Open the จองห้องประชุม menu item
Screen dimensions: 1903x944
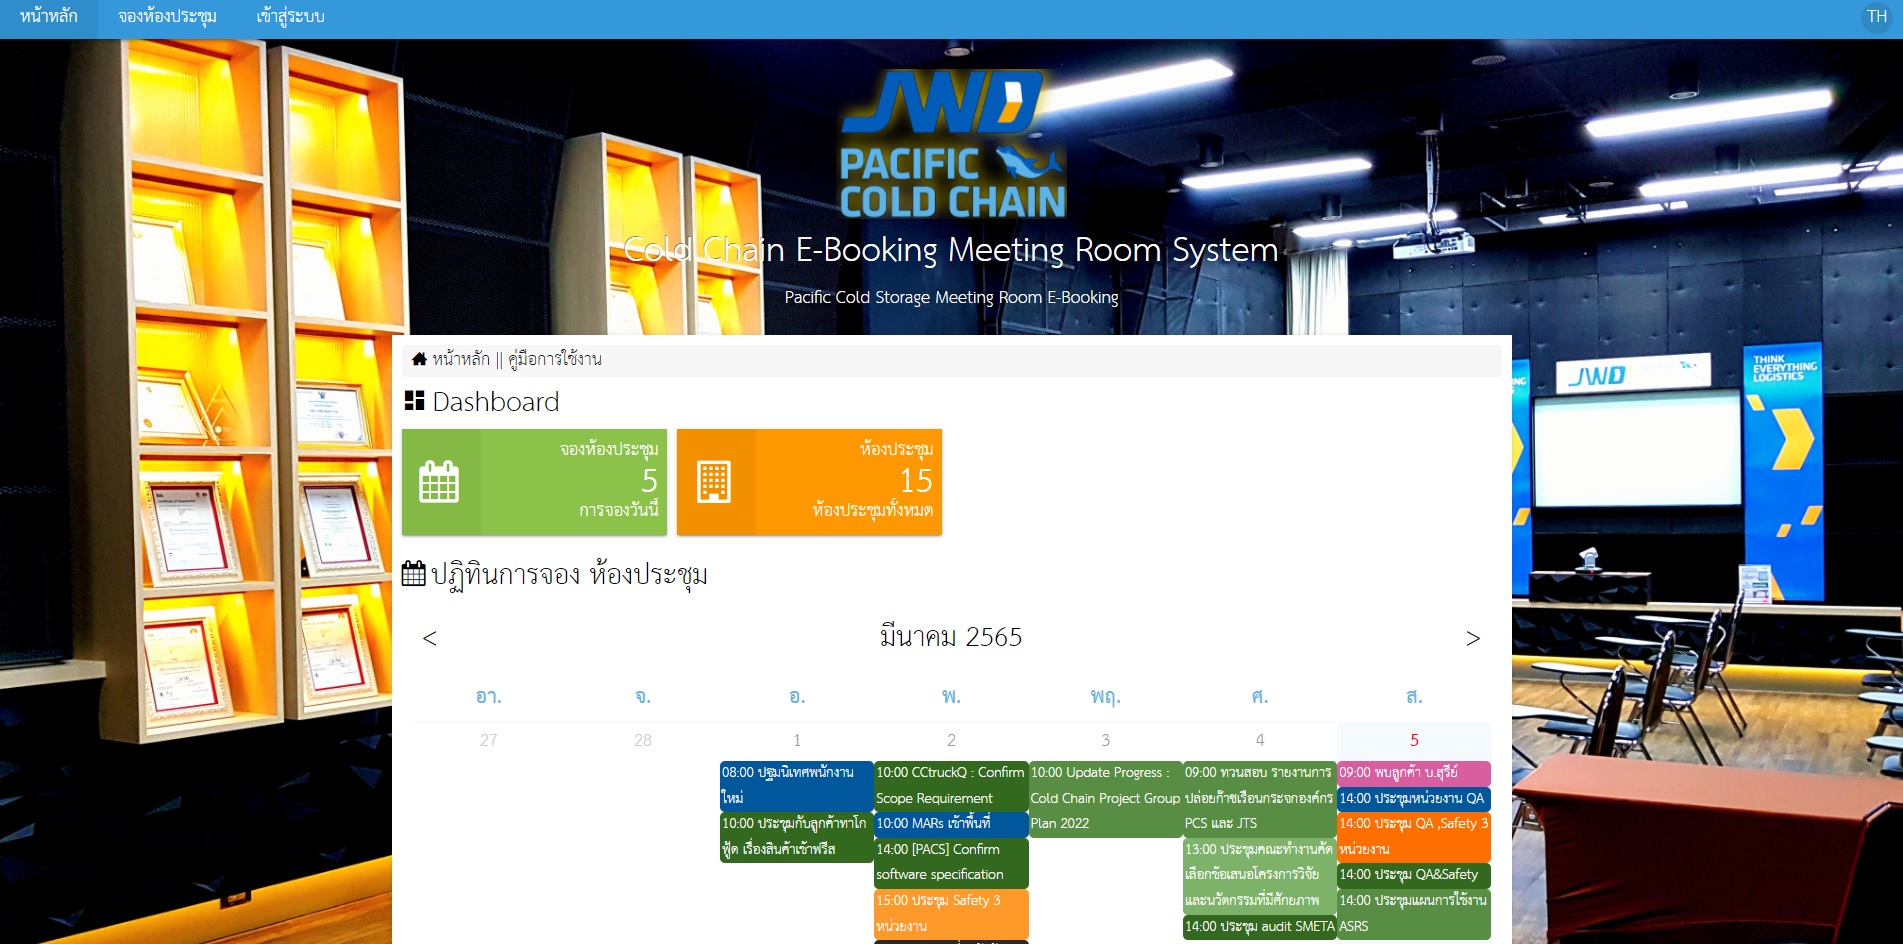point(167,17)
